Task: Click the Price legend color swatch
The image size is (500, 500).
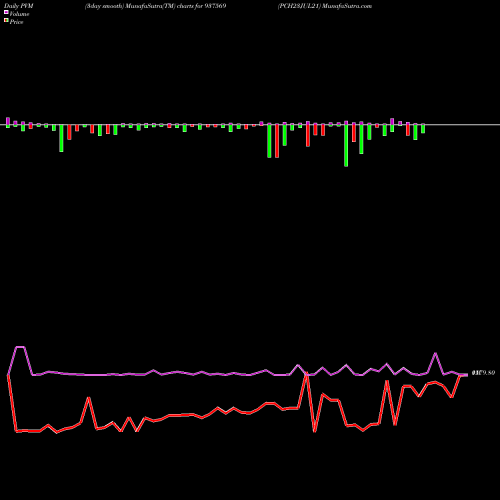Action: pyautogui.click(x=6, y=20)
